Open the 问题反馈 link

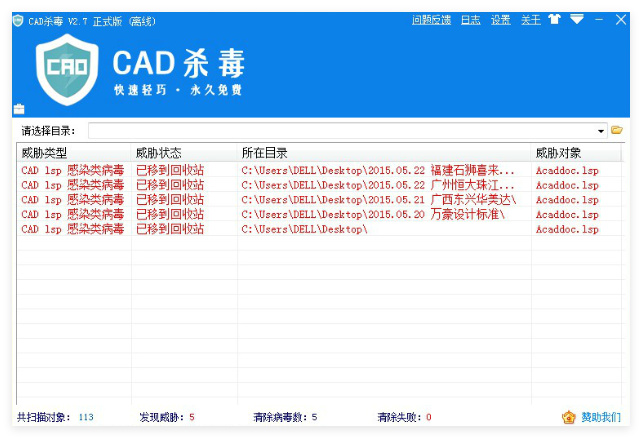(x=431, y=20)
